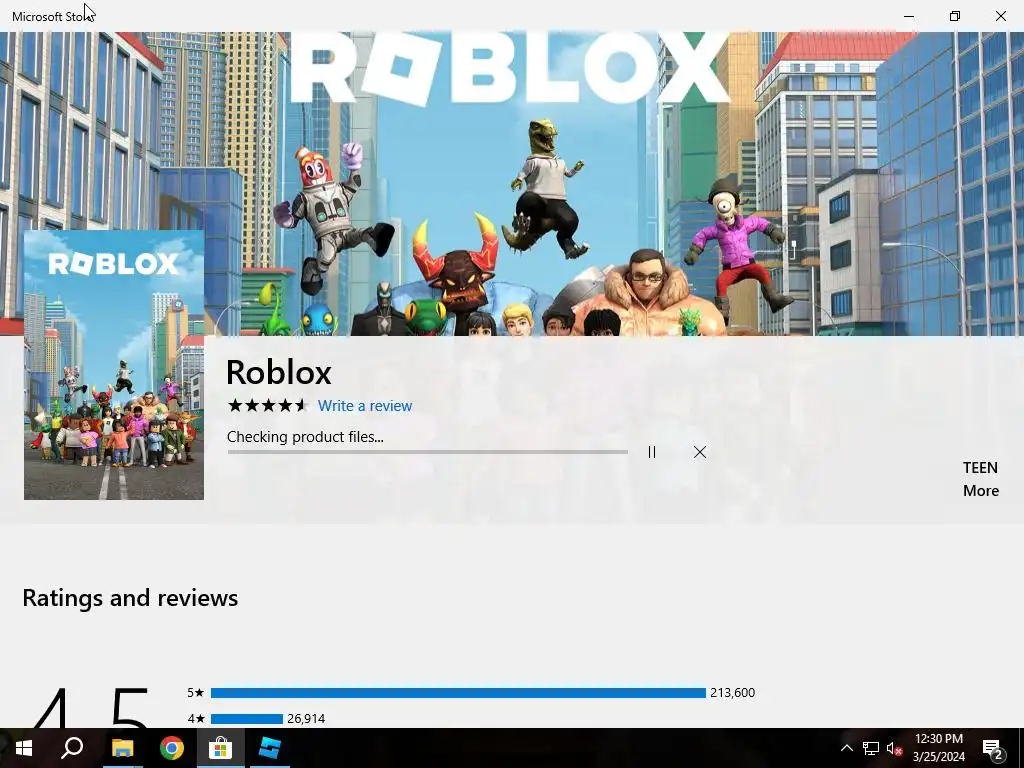
Task: Click the download progress bar
Action: tap(428, 452)
